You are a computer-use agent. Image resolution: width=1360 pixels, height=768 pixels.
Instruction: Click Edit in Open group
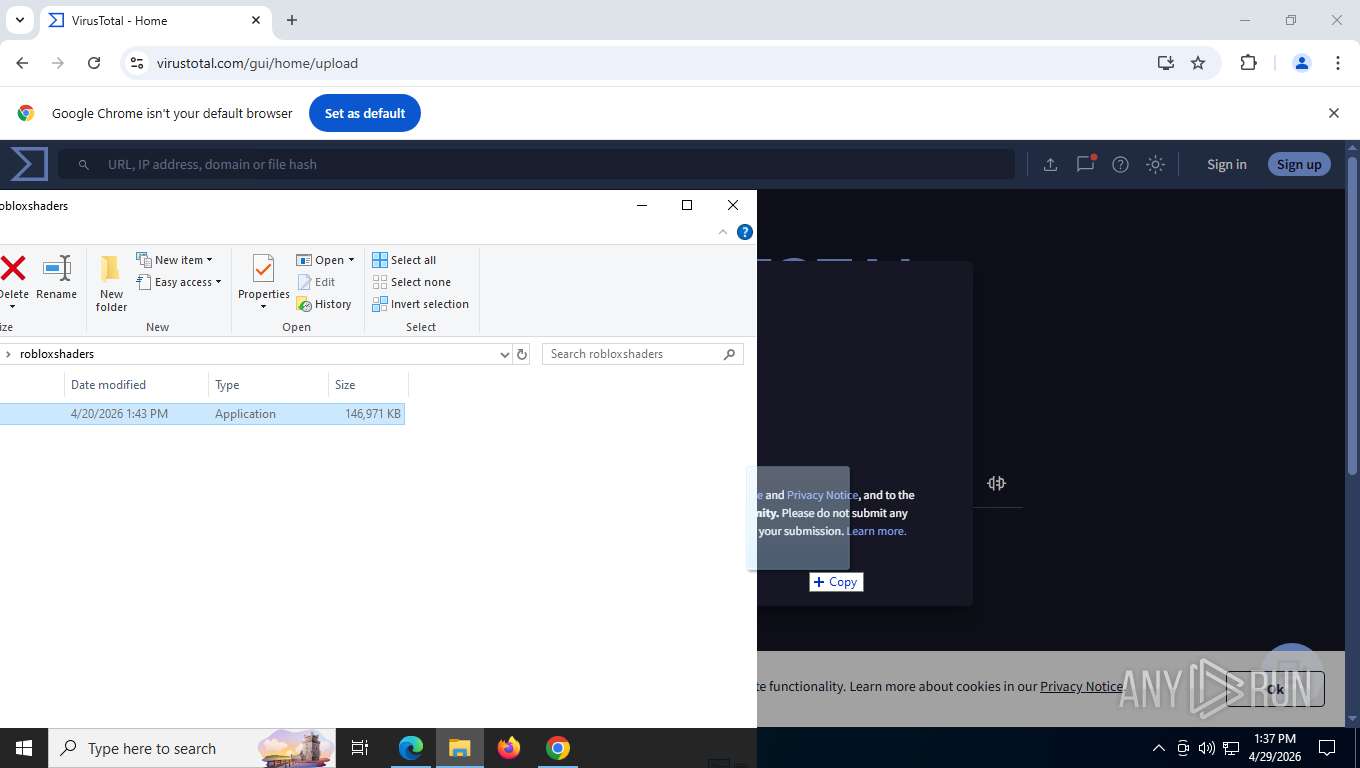[x=316, y=282]
